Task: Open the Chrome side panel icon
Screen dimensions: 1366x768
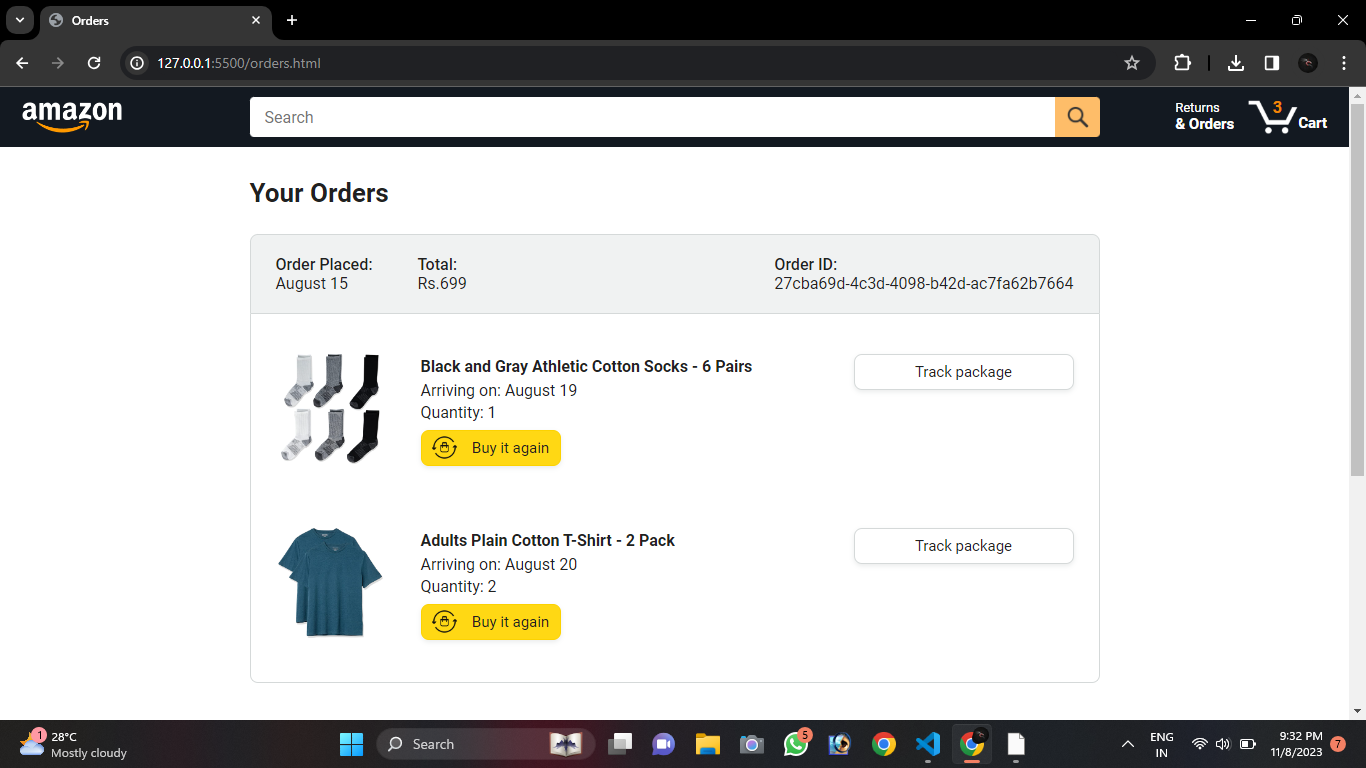Action: click(x=1271, y=62)
